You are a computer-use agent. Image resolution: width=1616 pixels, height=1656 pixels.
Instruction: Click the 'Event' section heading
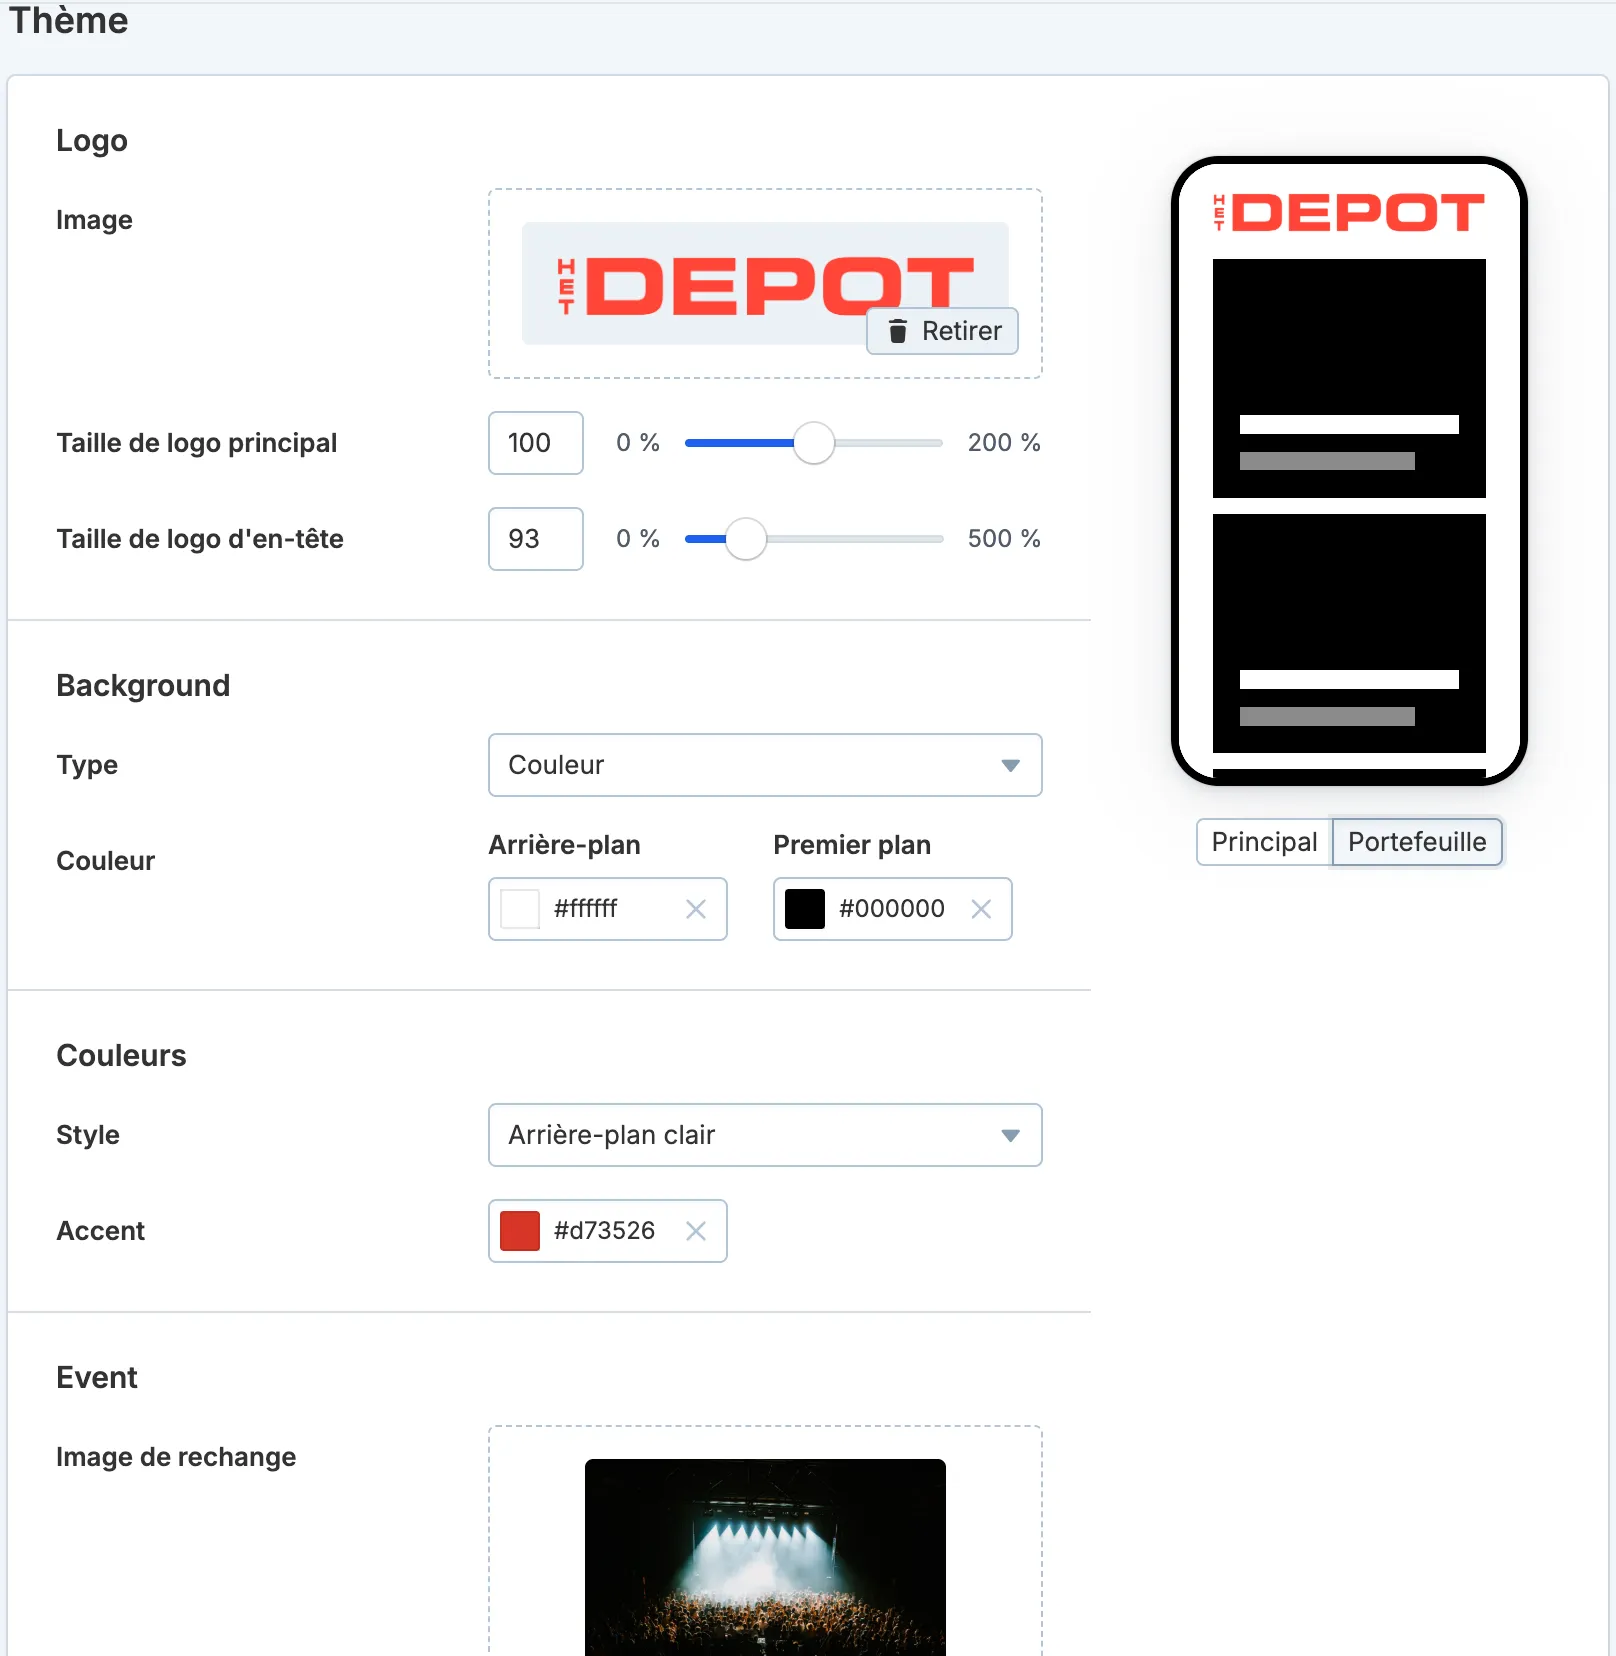(x=97, y=1377)
